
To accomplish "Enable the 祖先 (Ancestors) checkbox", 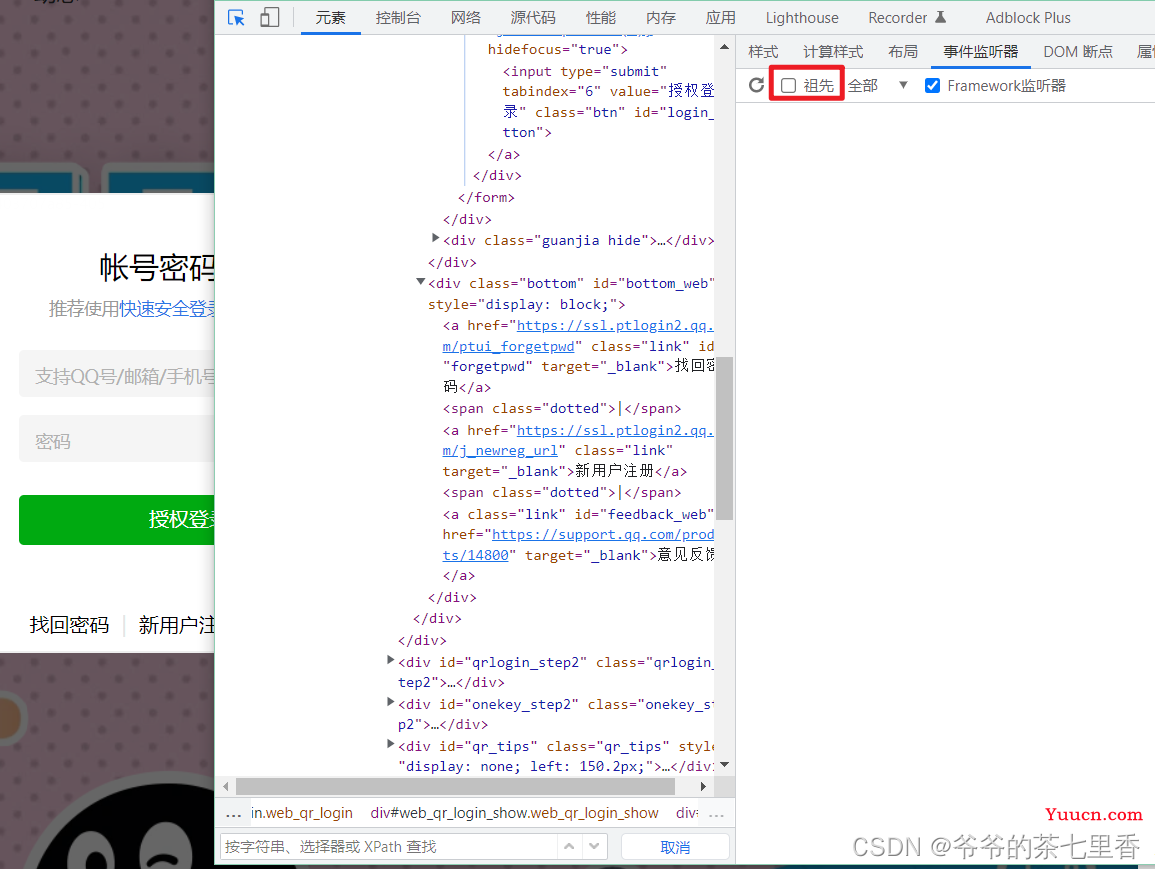I will click(x=788, y=85).
